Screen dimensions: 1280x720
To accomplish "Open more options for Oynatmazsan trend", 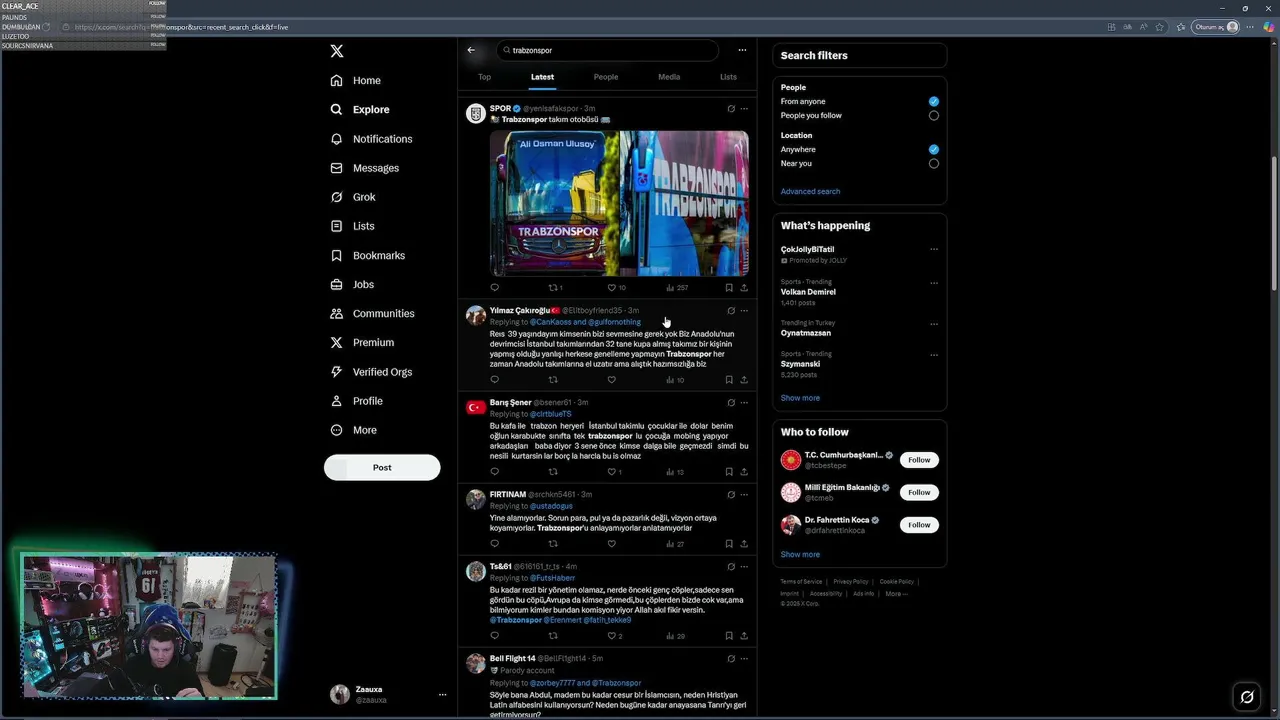I will pyautogui.click(x=934, y=324).
